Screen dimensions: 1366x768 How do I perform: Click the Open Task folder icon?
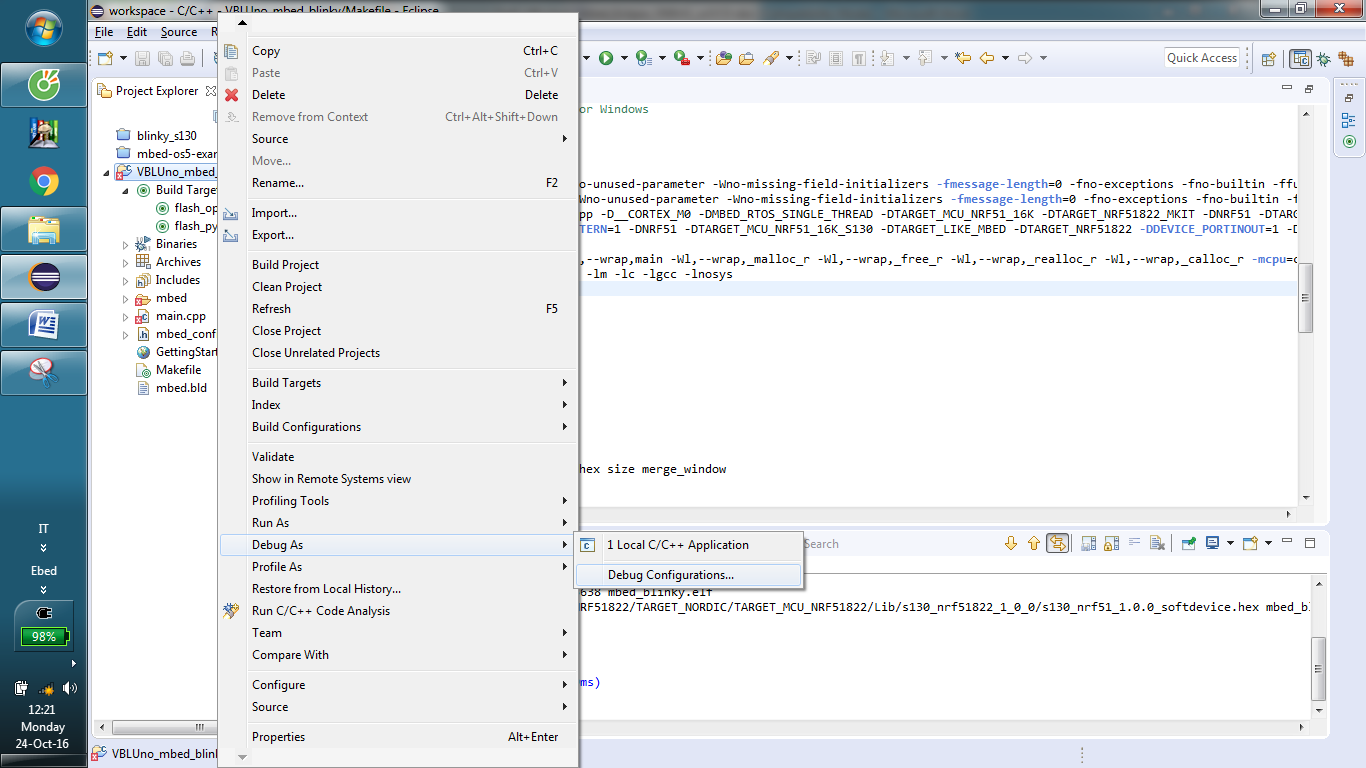pos(746,58)
